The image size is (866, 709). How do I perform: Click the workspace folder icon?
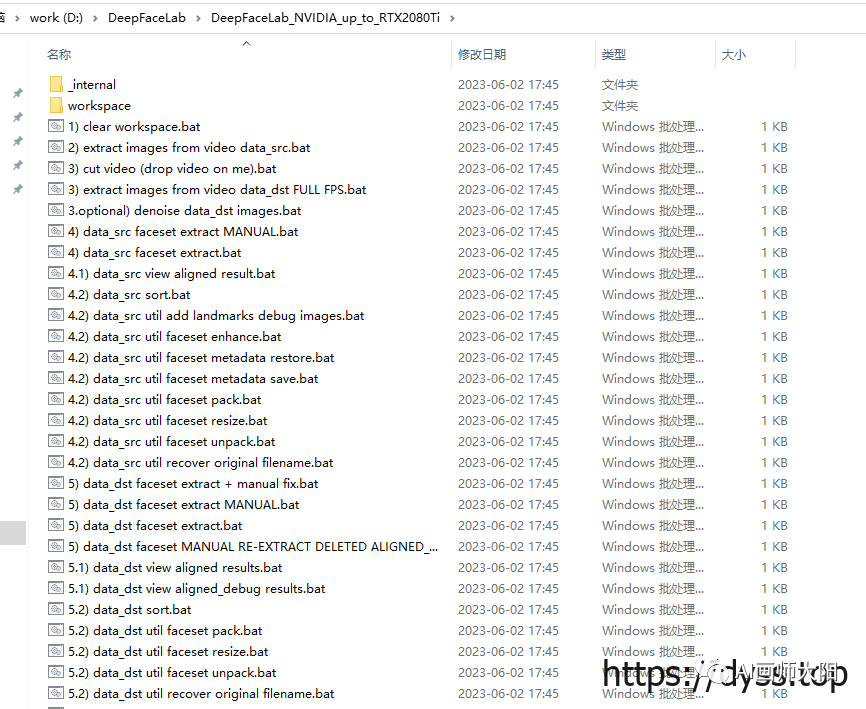click(56, 105)
